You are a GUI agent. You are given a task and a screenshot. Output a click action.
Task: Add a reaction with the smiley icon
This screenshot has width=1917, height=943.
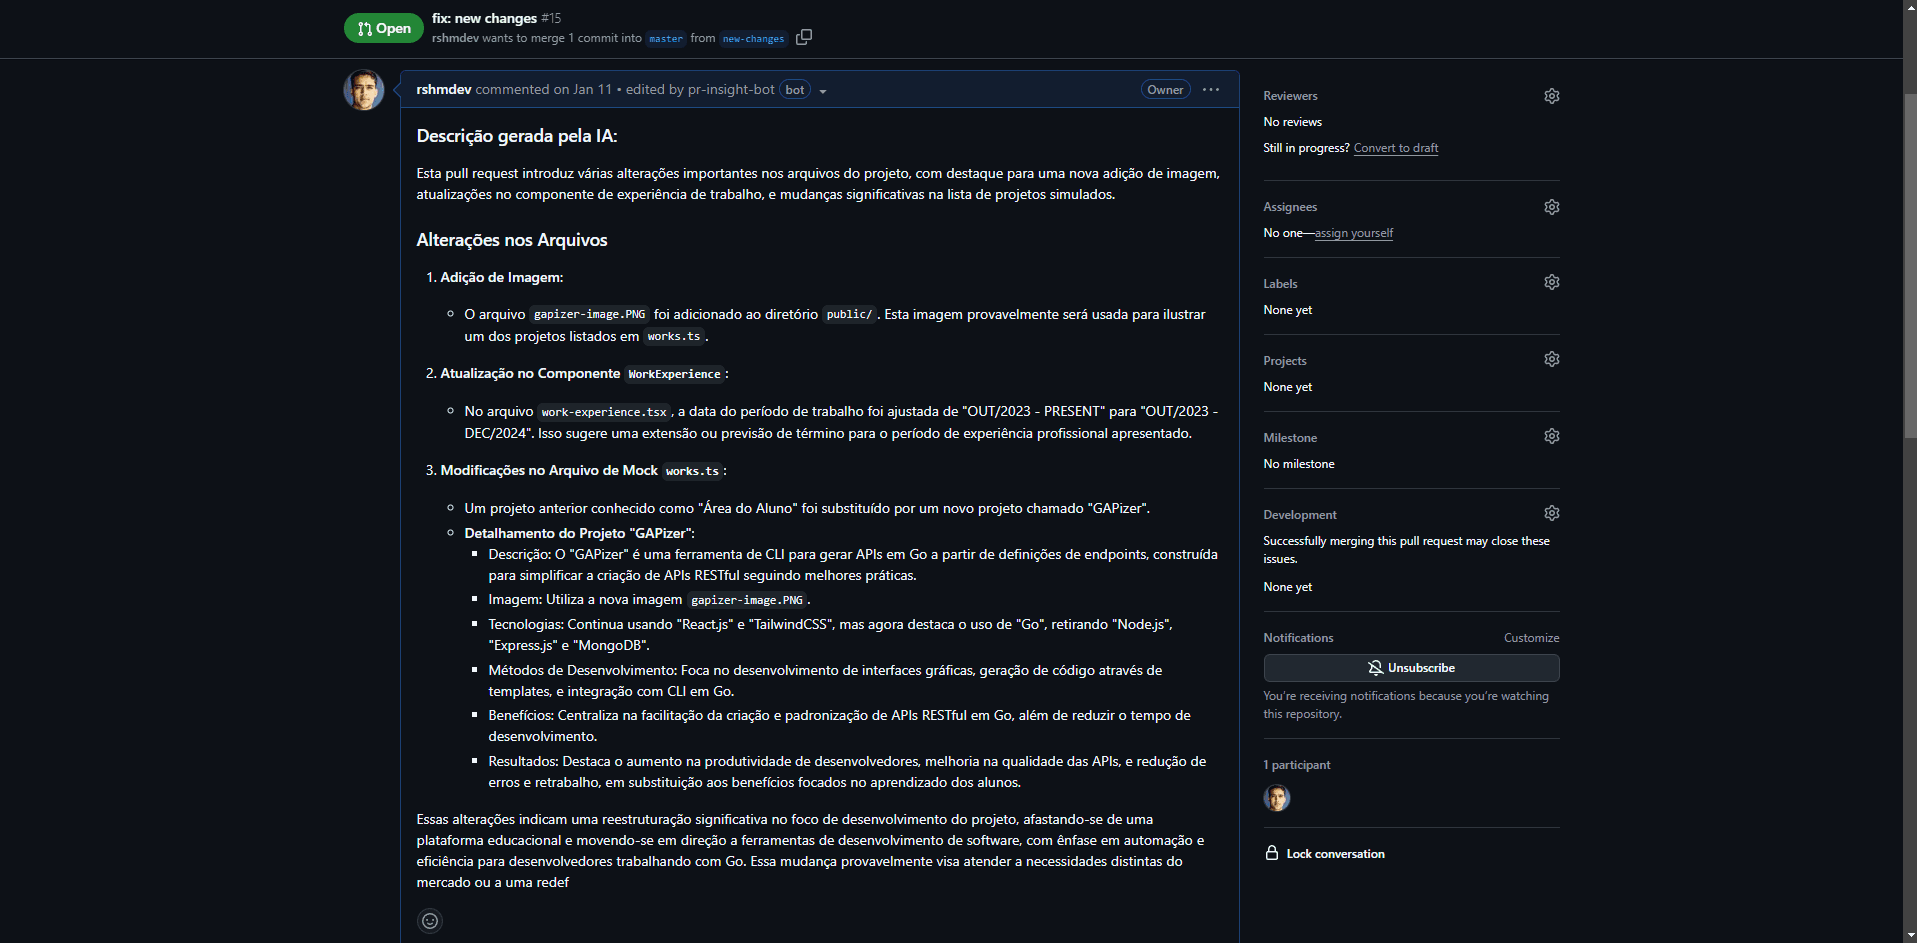click(430, 921)
